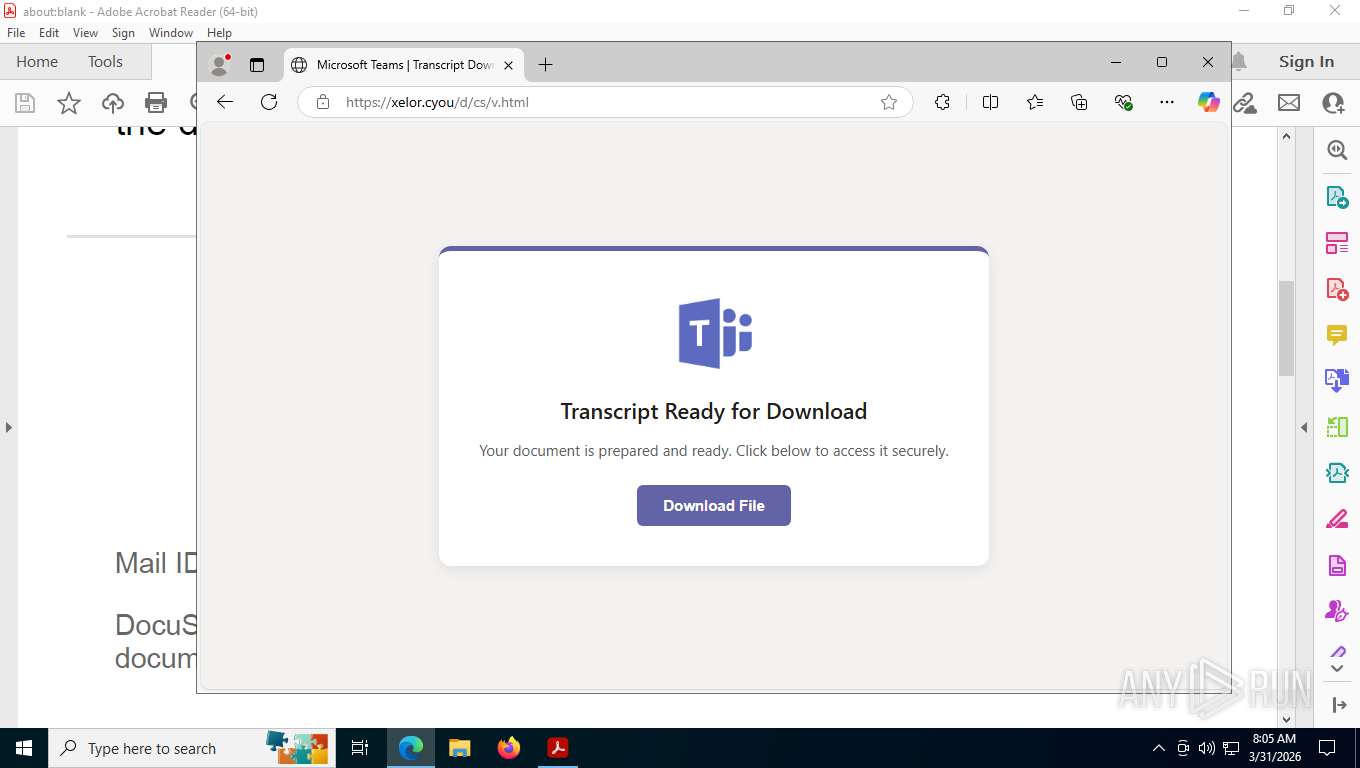This screenshot has height=768, width=1360.
Task: Open Edge settings and more menu
Action: pos(1167,102)
